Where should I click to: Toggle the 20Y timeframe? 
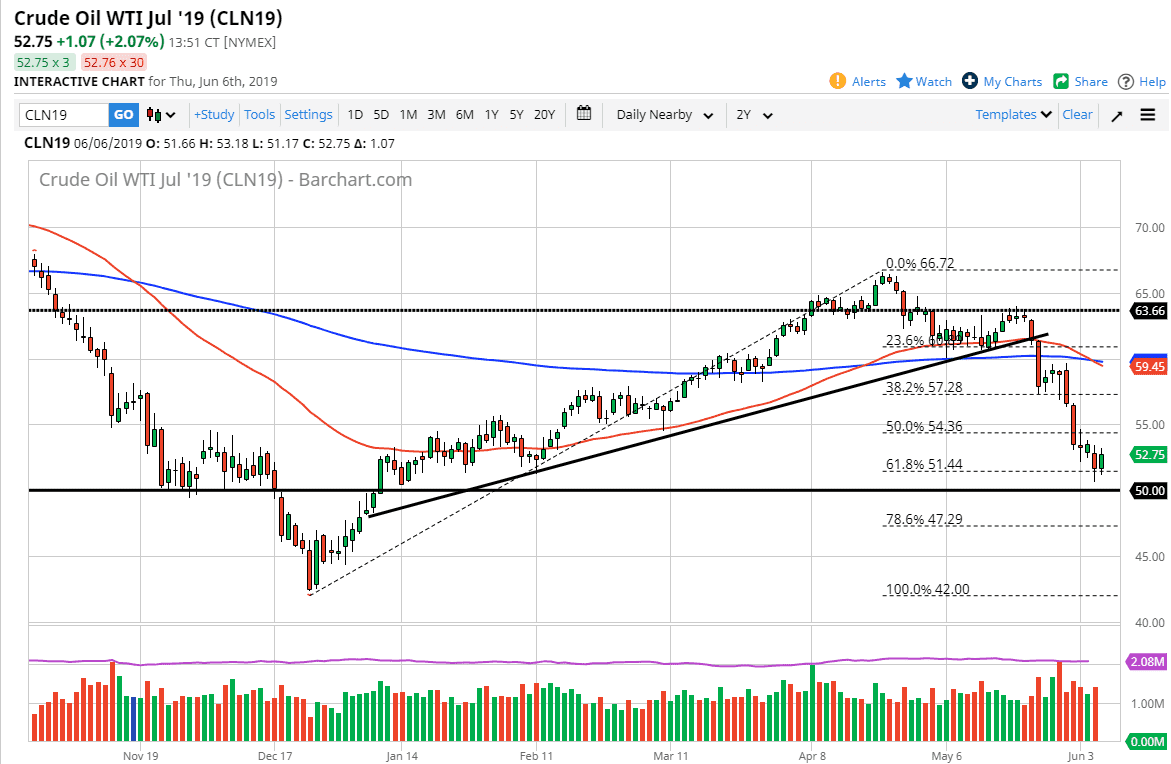[544, 115]
